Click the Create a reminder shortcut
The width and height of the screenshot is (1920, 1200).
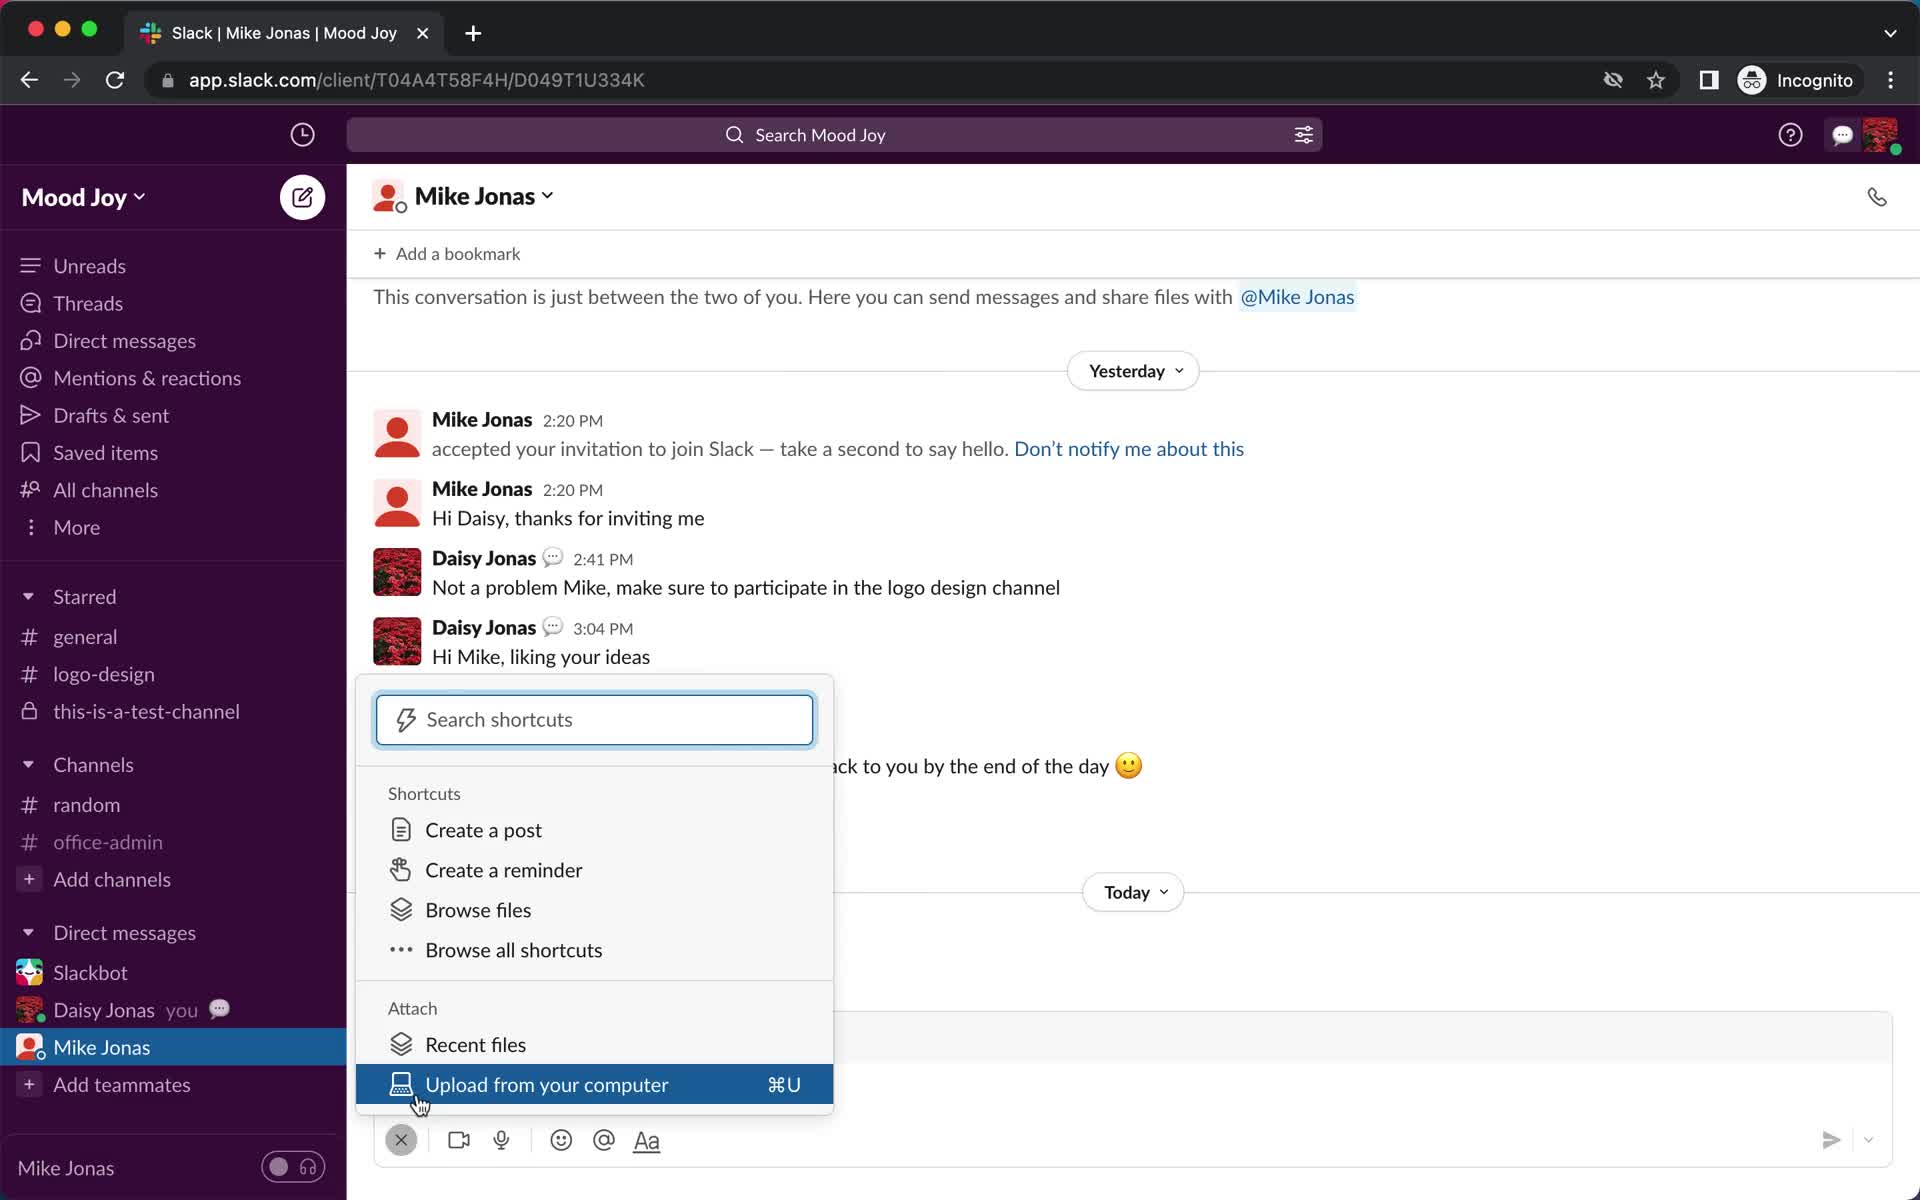tap(505, 870)
